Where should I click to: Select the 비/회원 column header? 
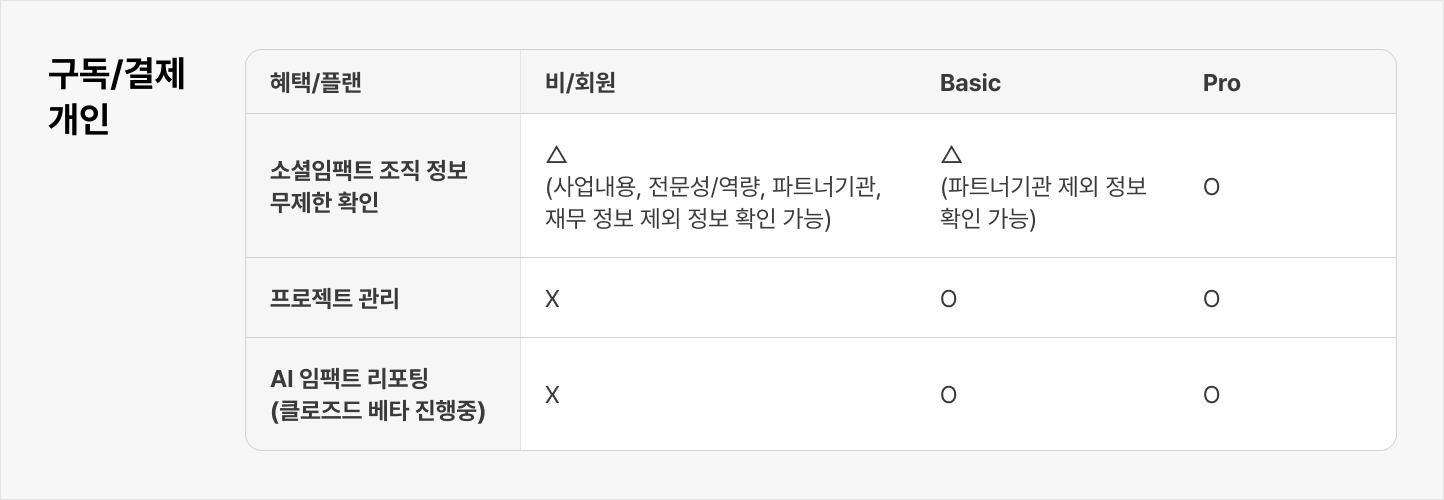coord(580,83)
